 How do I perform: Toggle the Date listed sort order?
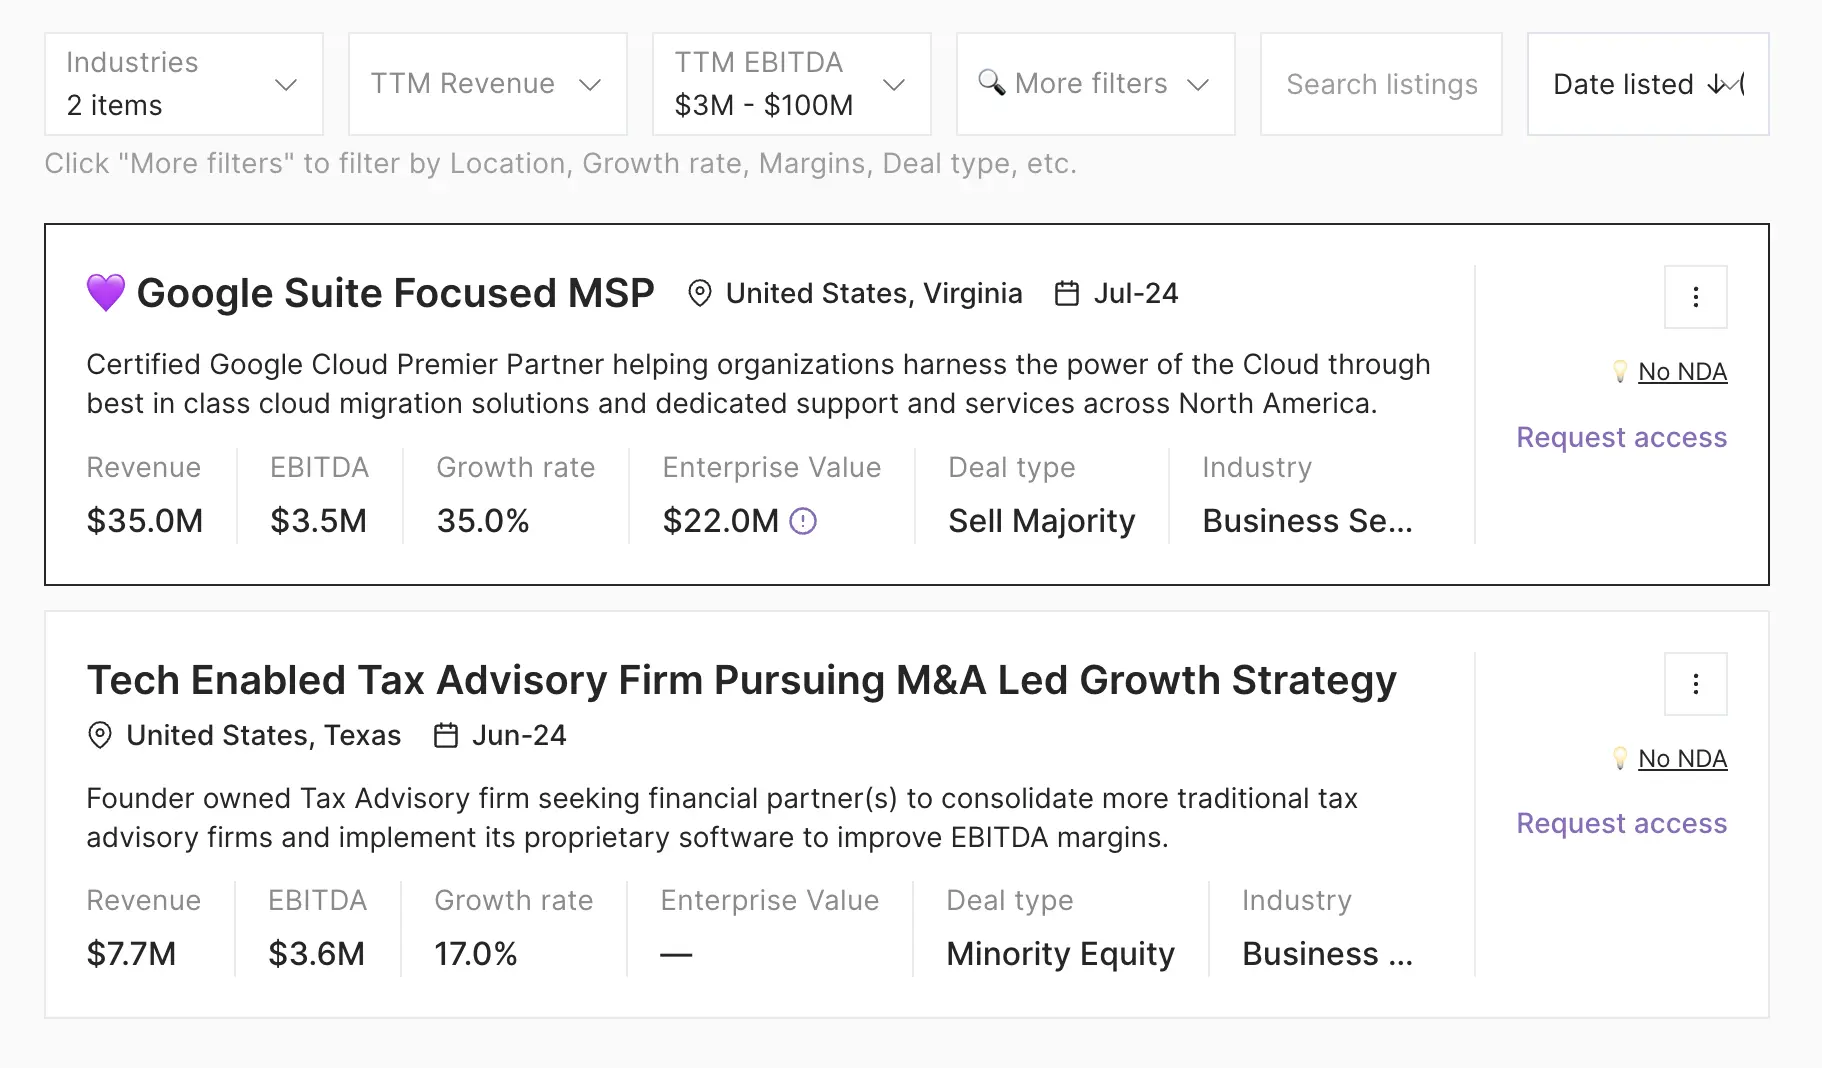(1648, 84)
